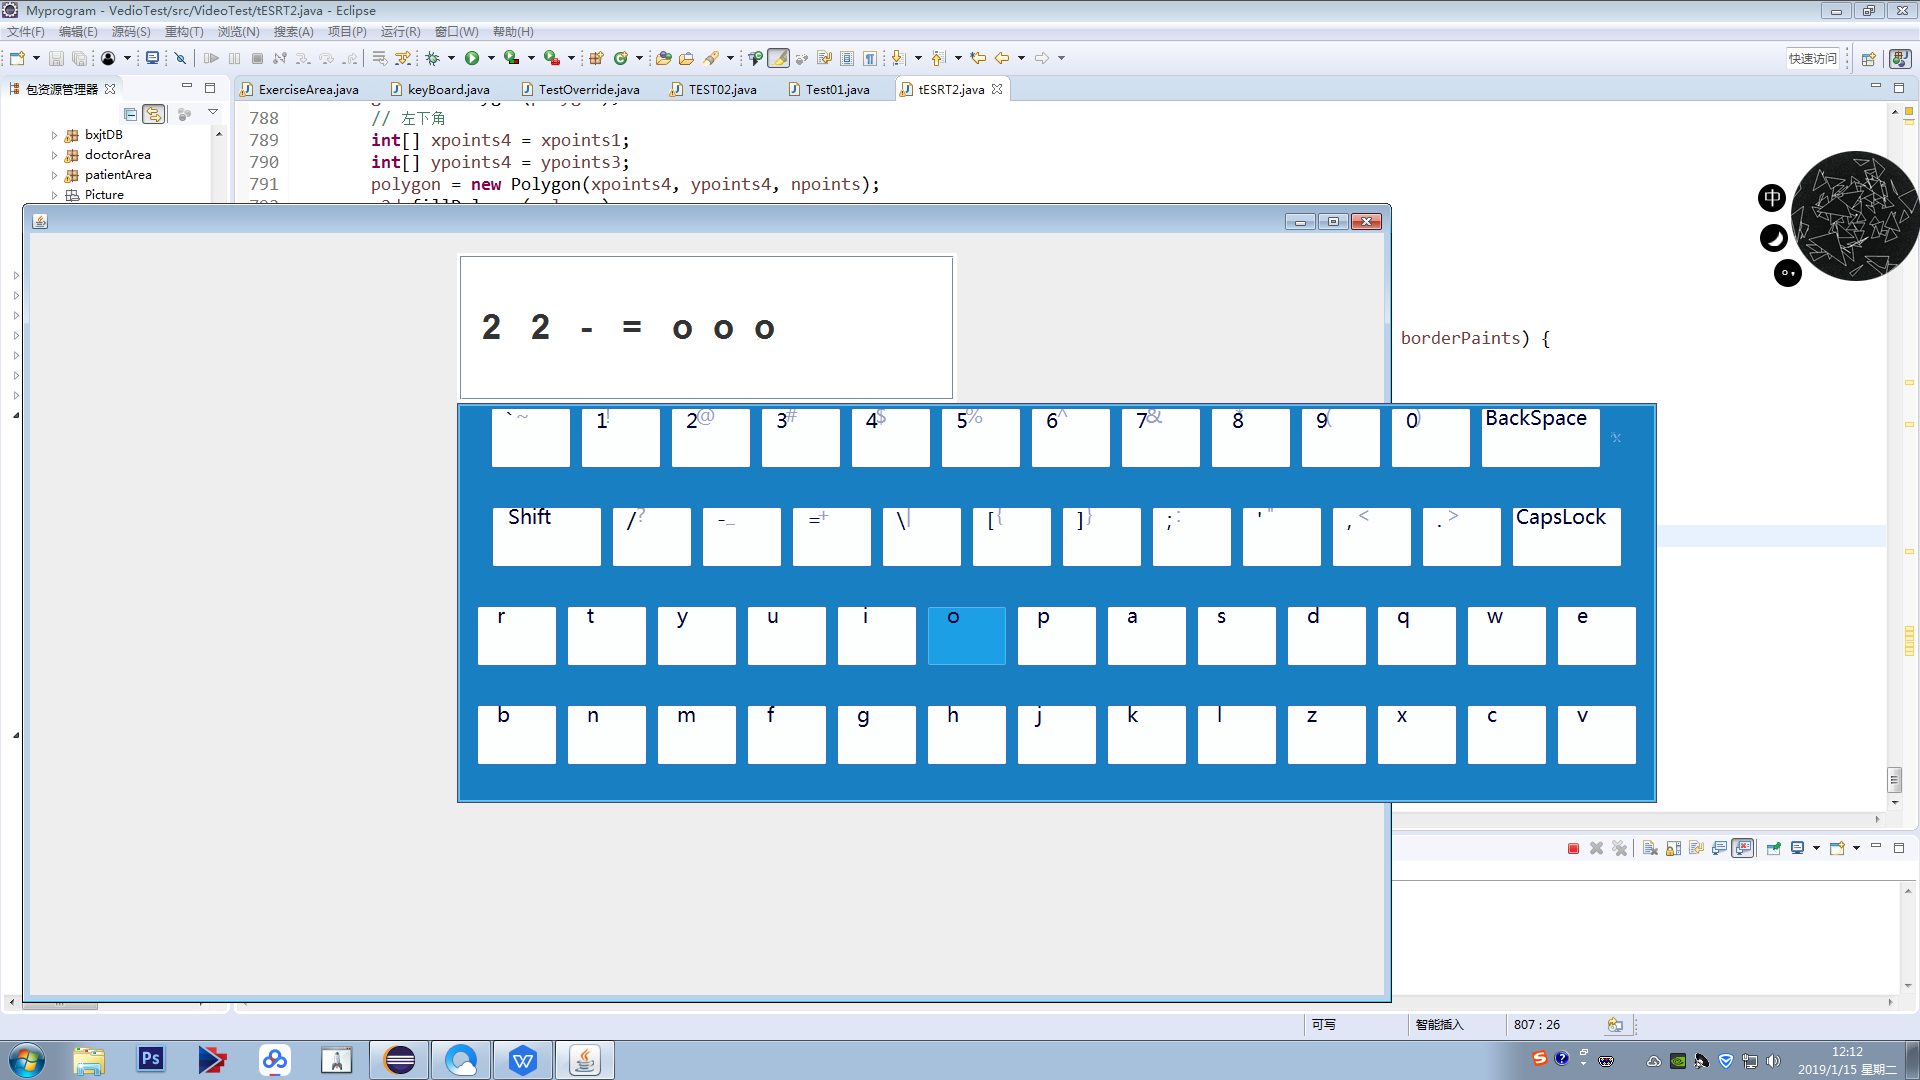Toggle Scroll Lock in the Console toolbar
Screen dimensions: 1920x1080
pyautogui.click(x=1673, y=848)
